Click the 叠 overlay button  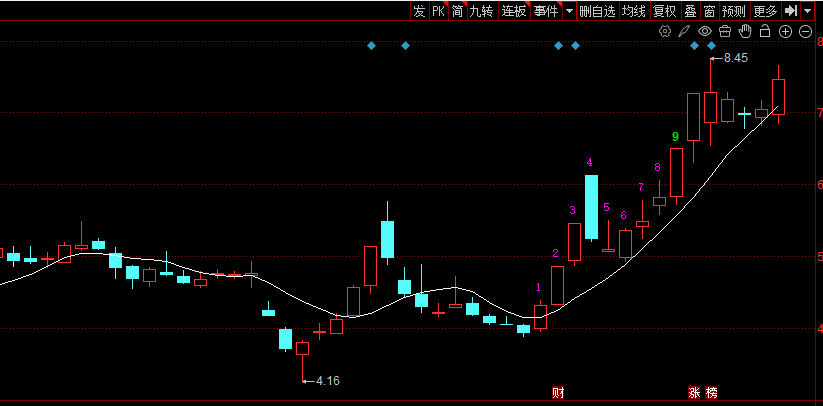(690, 11)
